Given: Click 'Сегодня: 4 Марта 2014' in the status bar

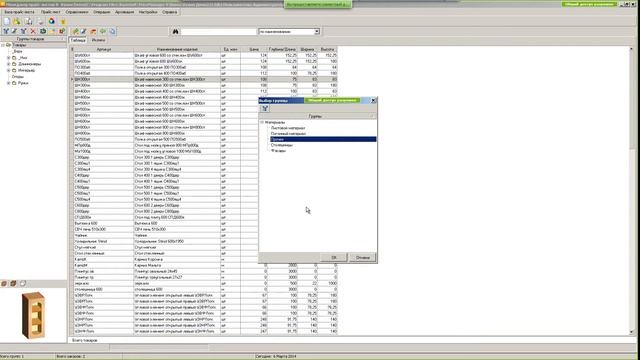Looking at the screenshot, I should [276, 356].
